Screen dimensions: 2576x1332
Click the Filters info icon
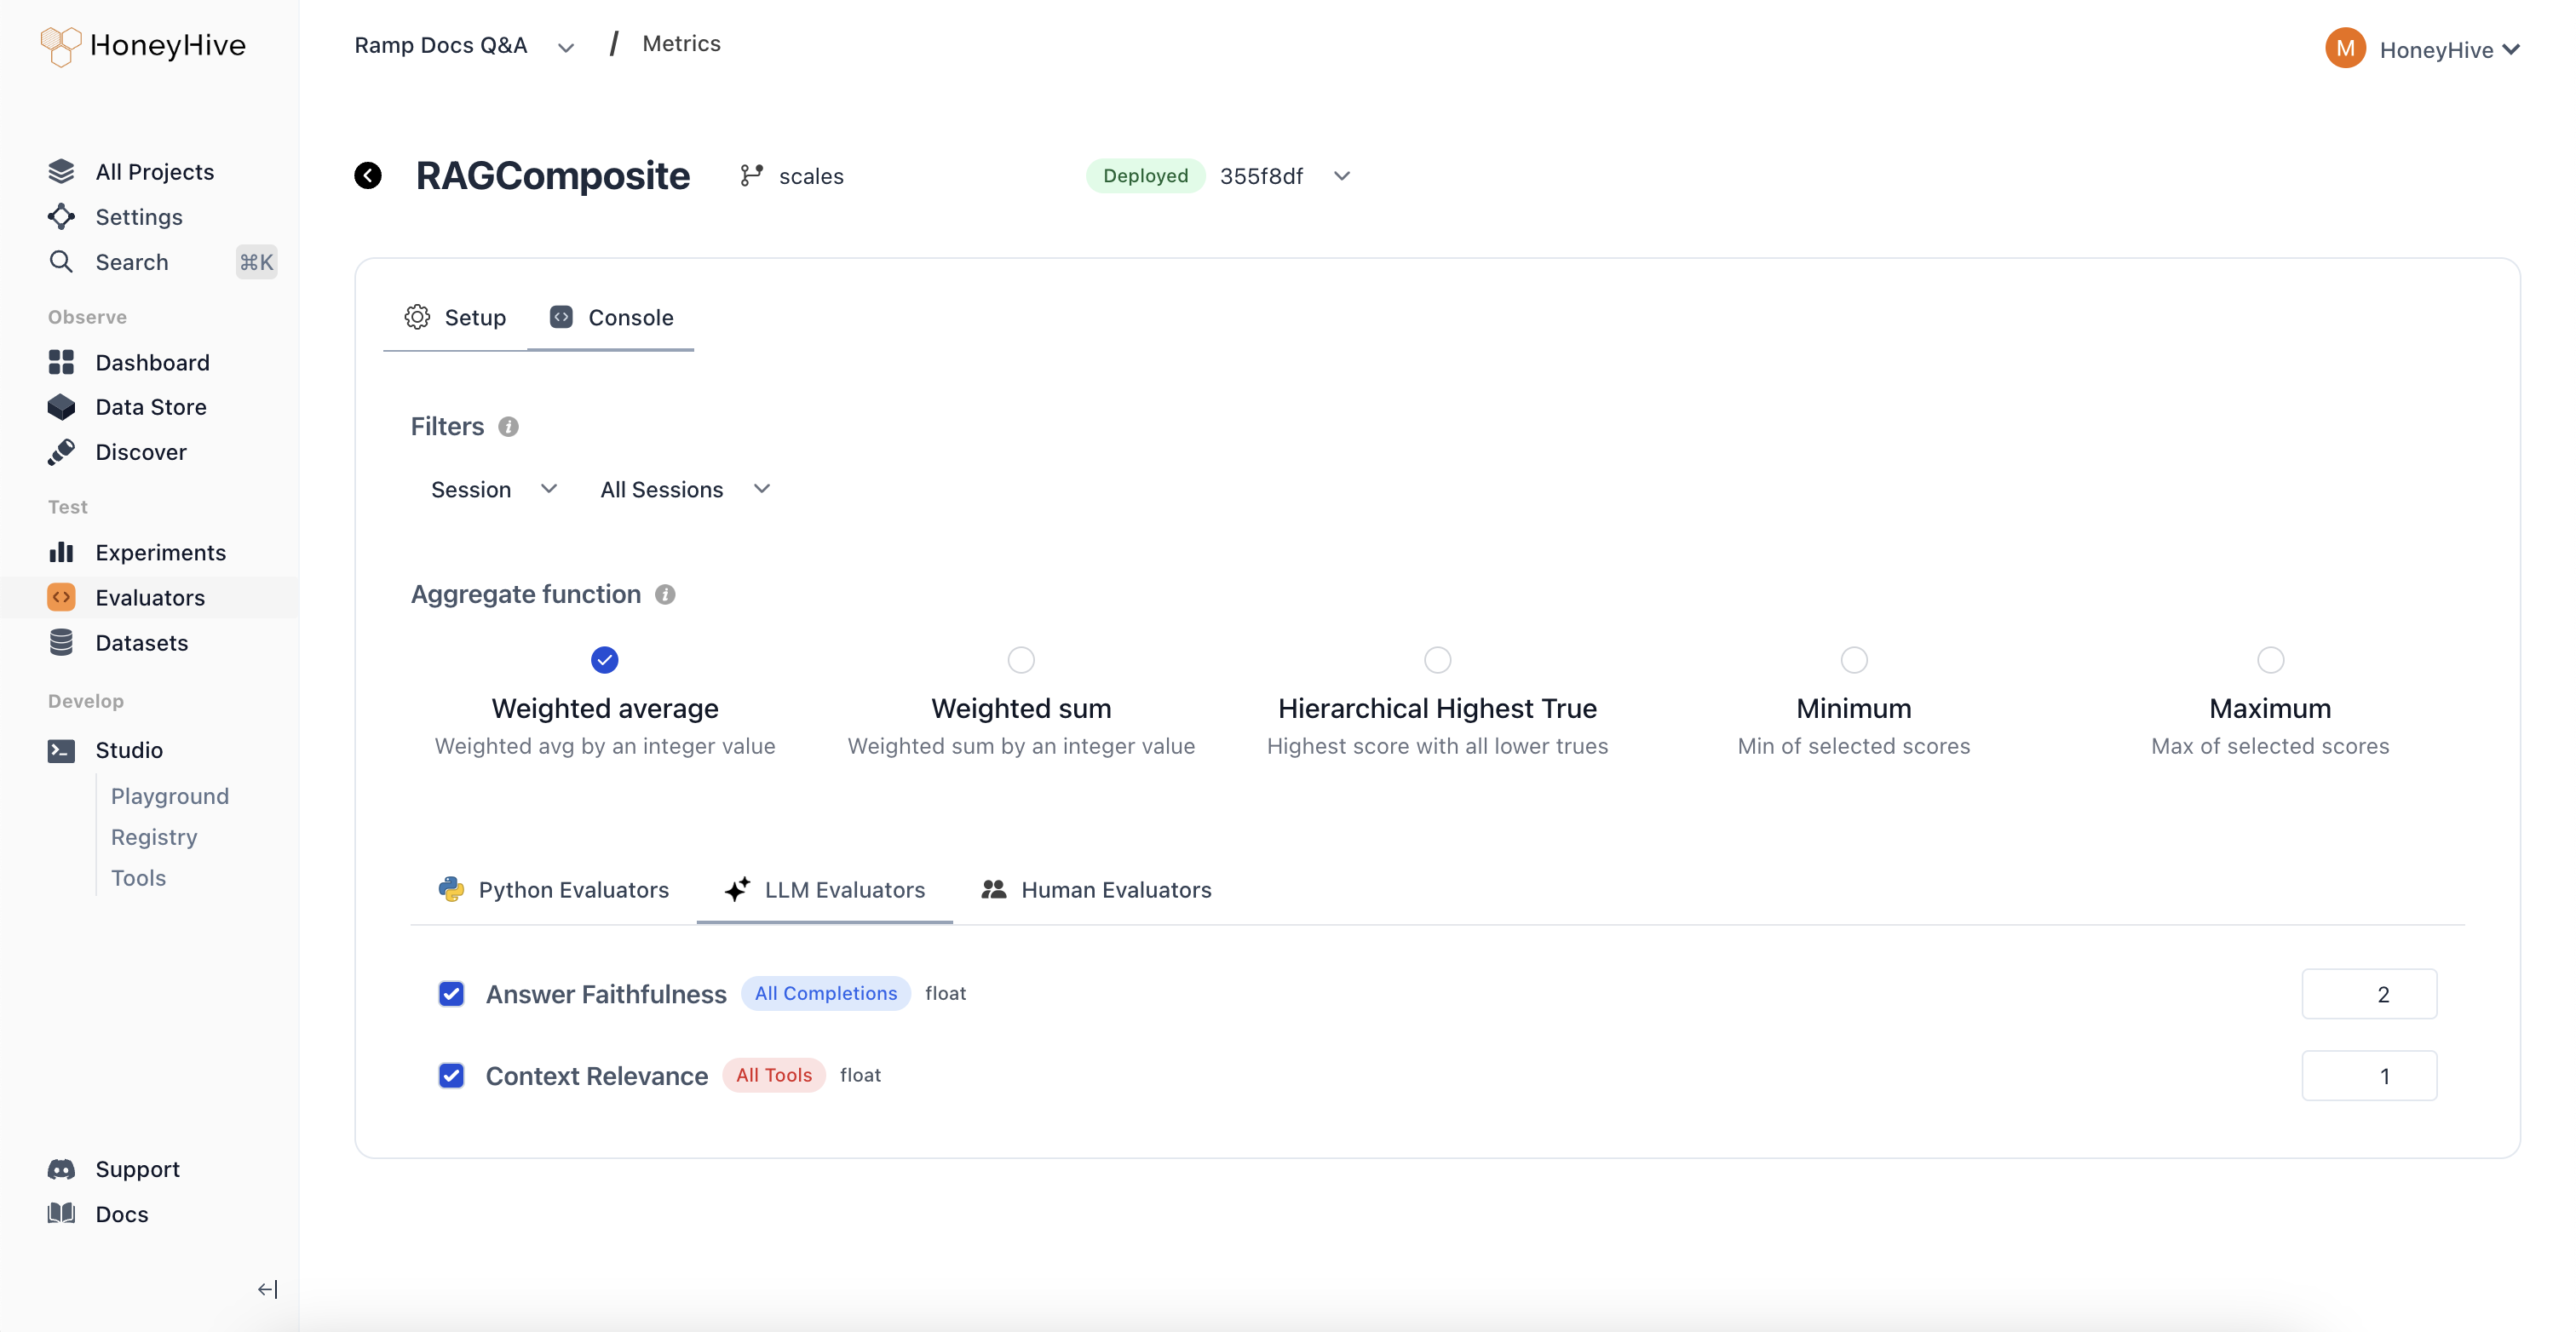tap(508, 427)
